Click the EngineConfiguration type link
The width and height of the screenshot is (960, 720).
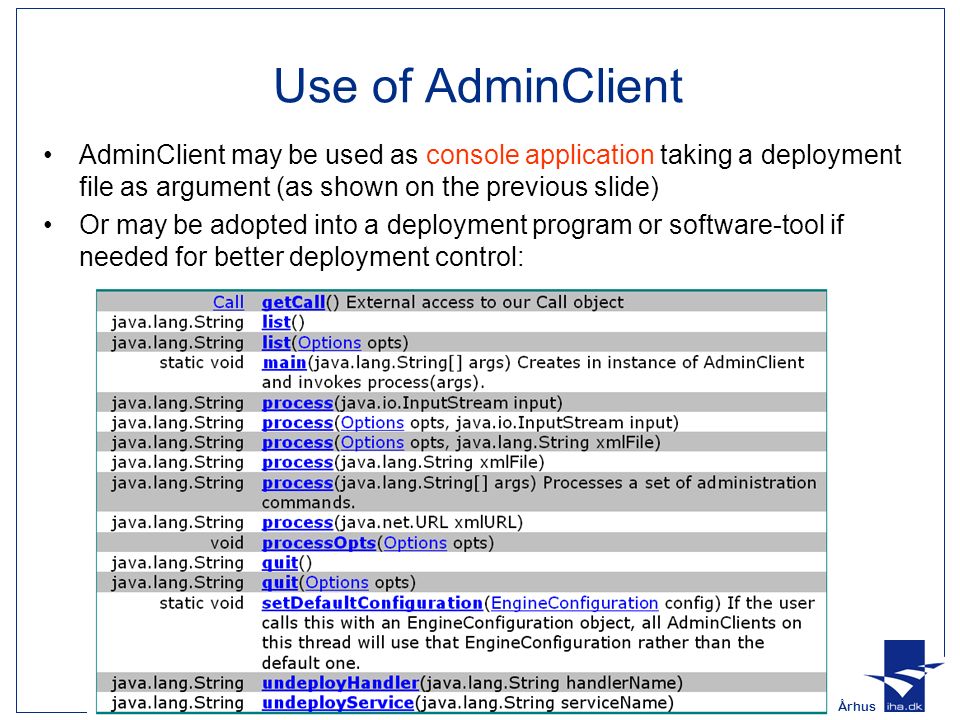click(574, 603)
